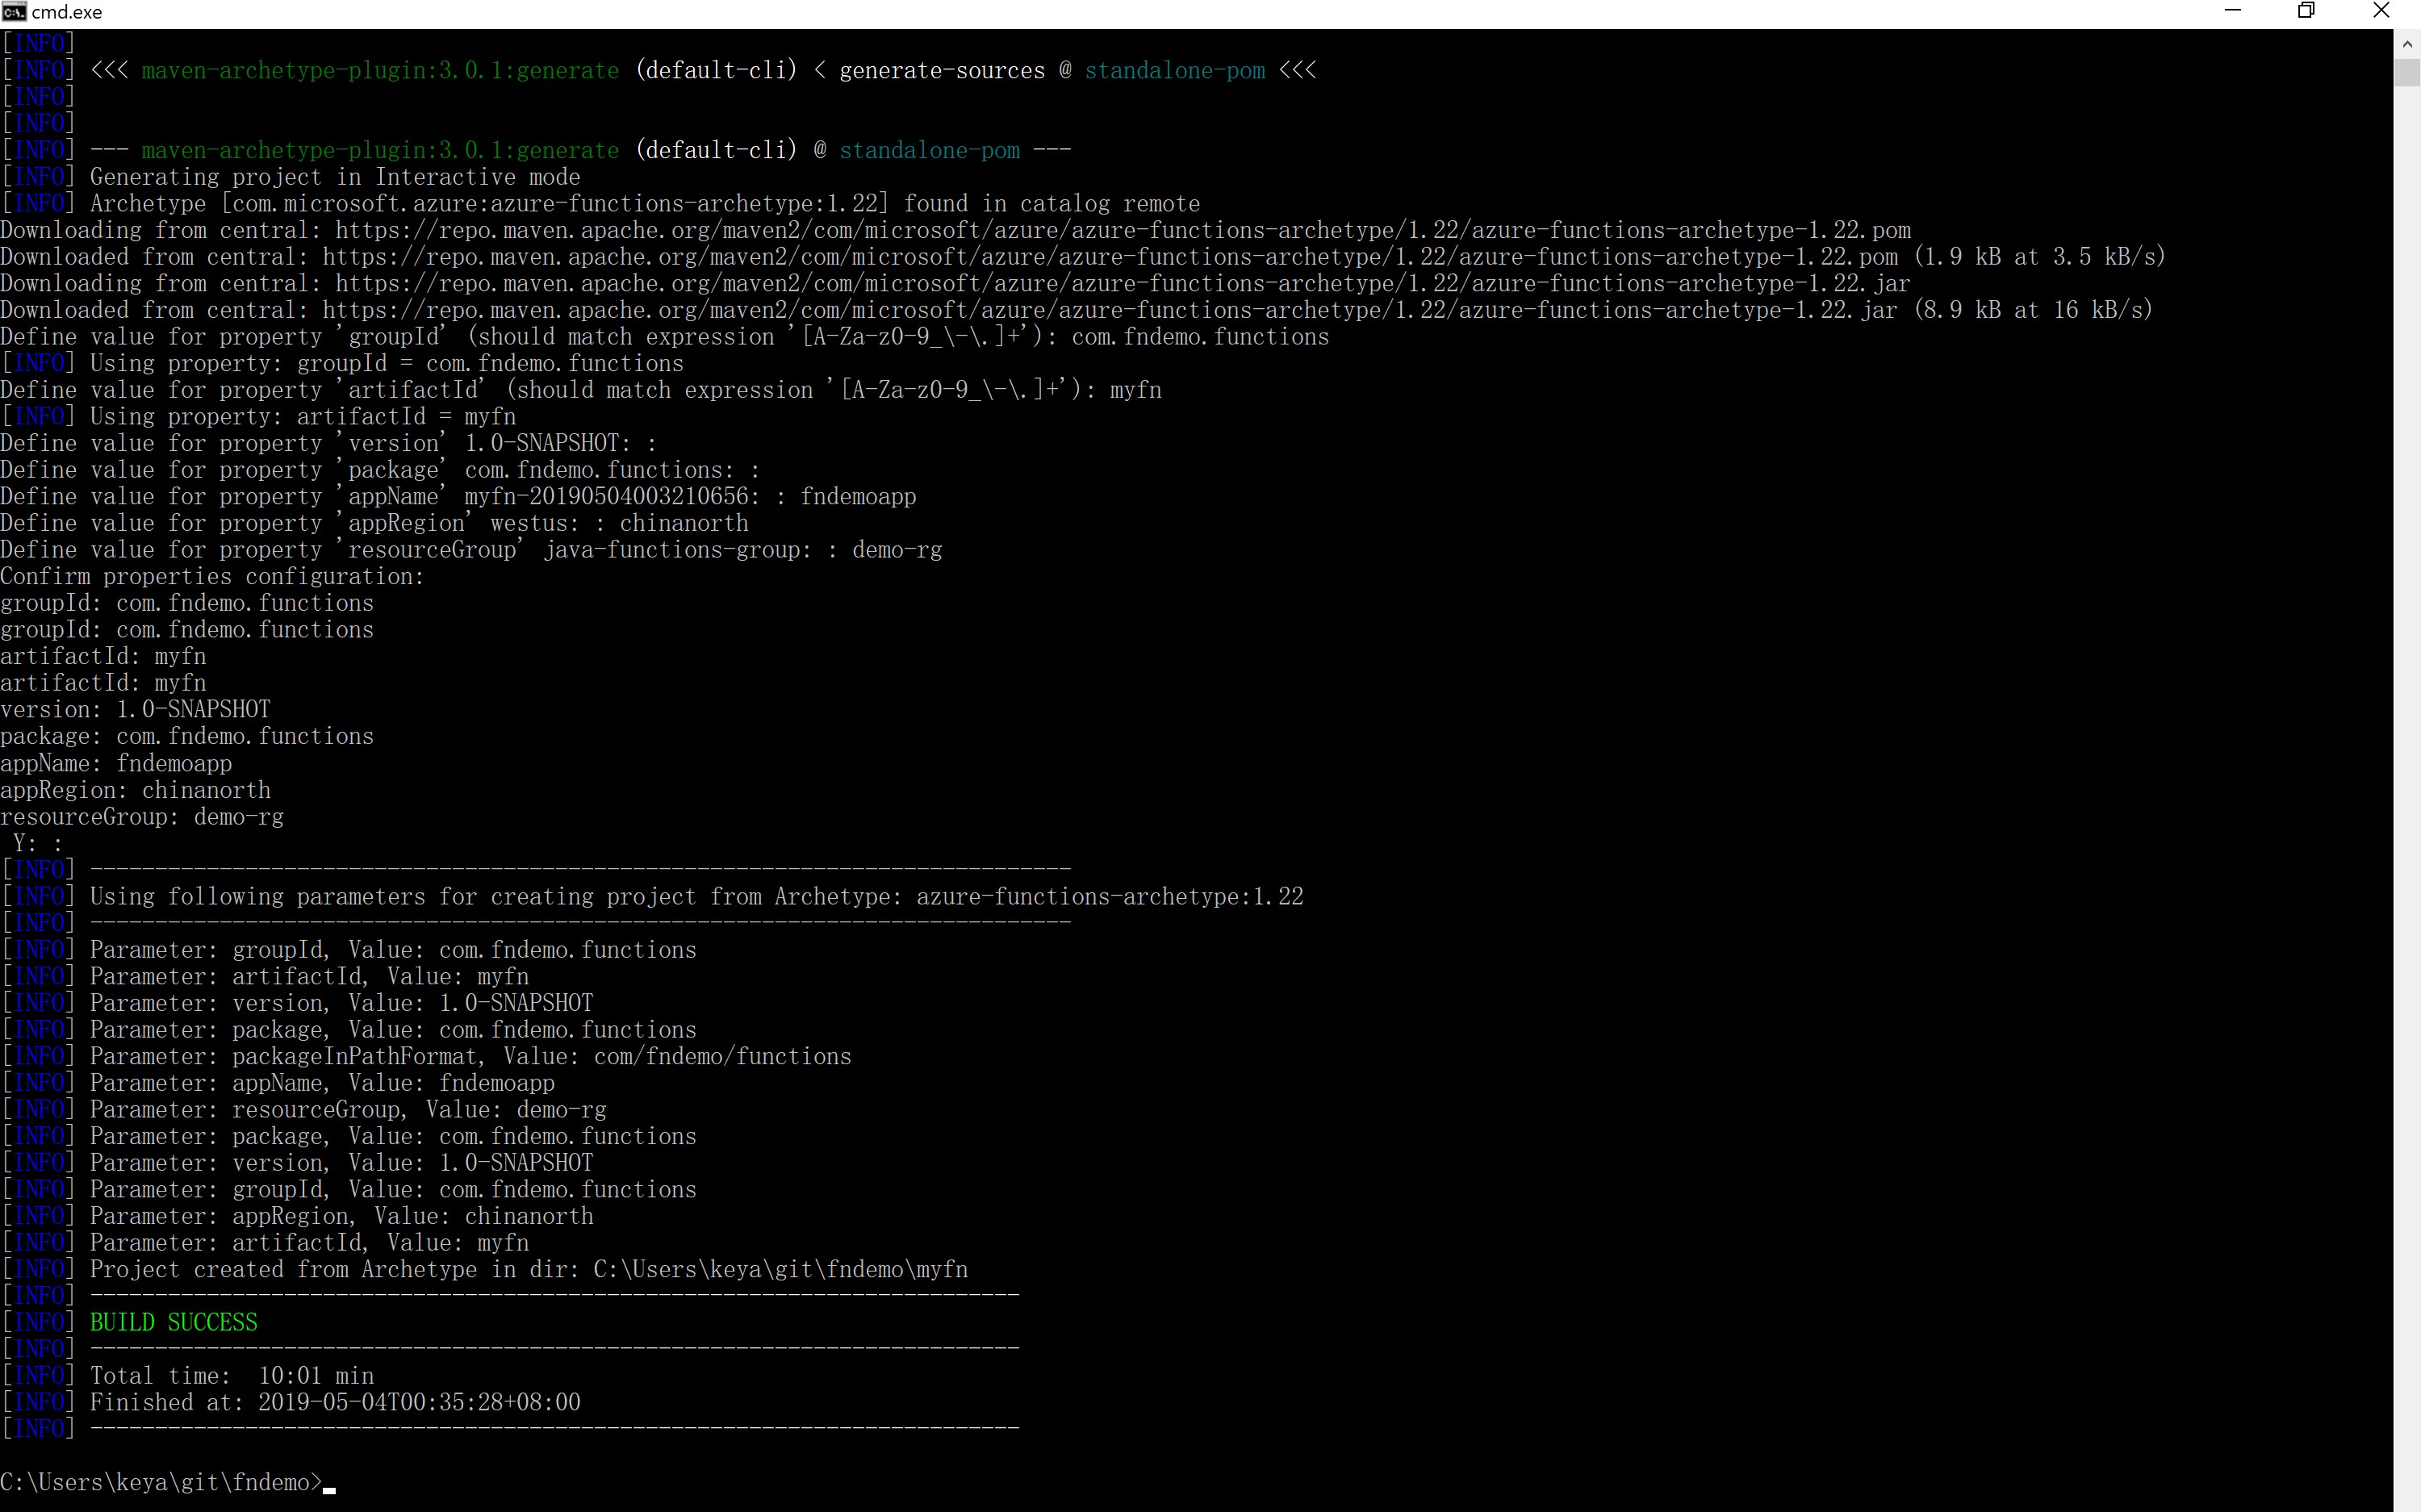Click the BUILD SUCCESS text
This screenshot has width=2421, height=1512.
[173, 1322]
